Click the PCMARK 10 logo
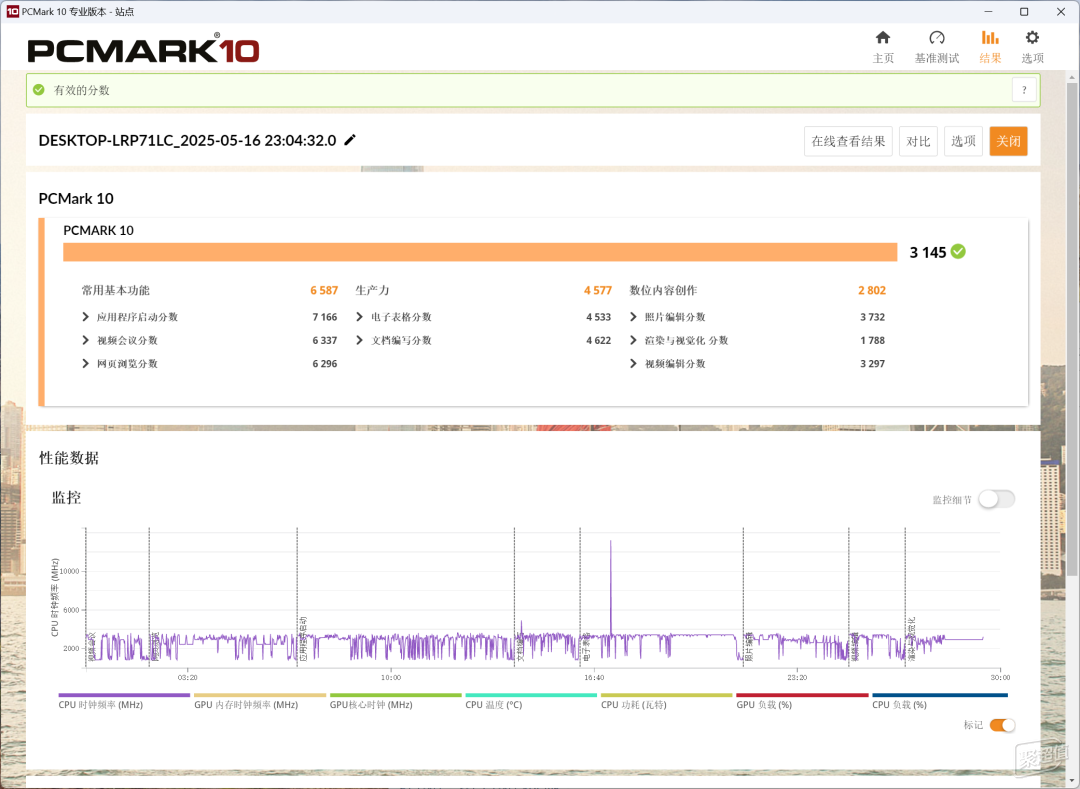1080x789 pixels. coord(143,50)
